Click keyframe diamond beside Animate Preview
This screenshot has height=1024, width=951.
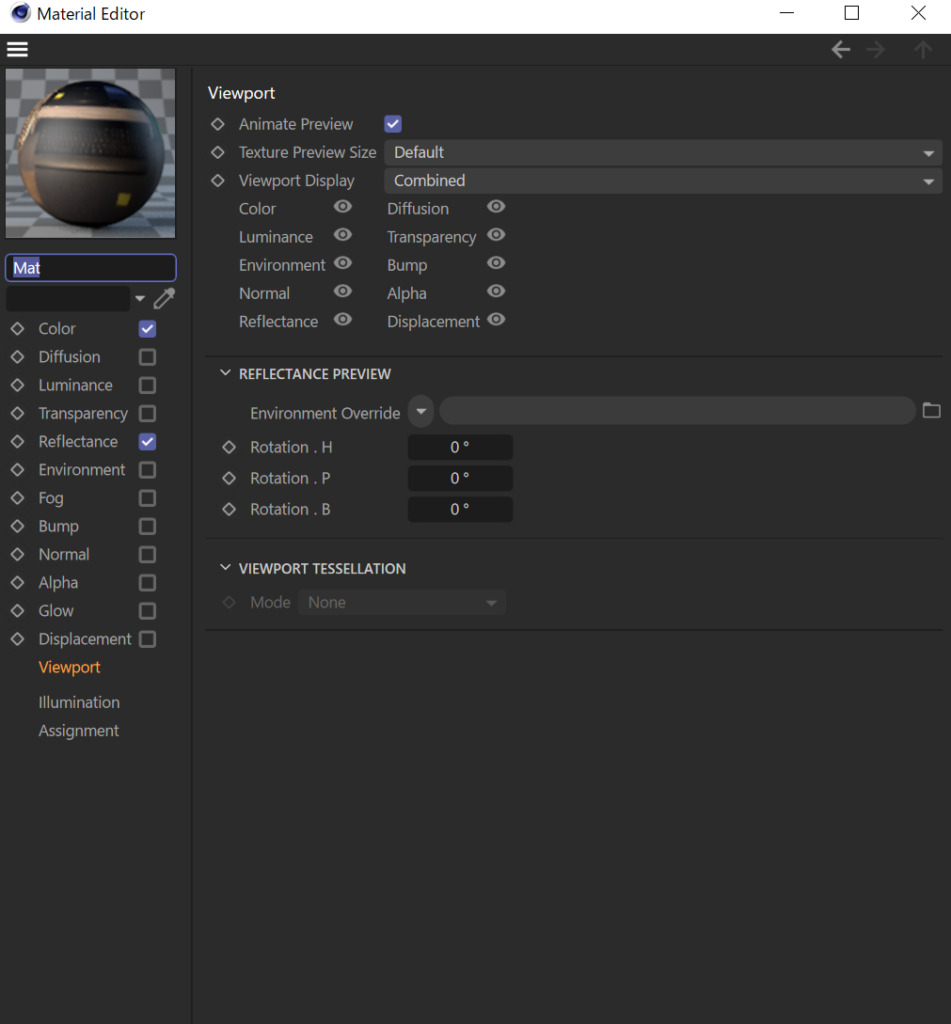click(218, 124)
